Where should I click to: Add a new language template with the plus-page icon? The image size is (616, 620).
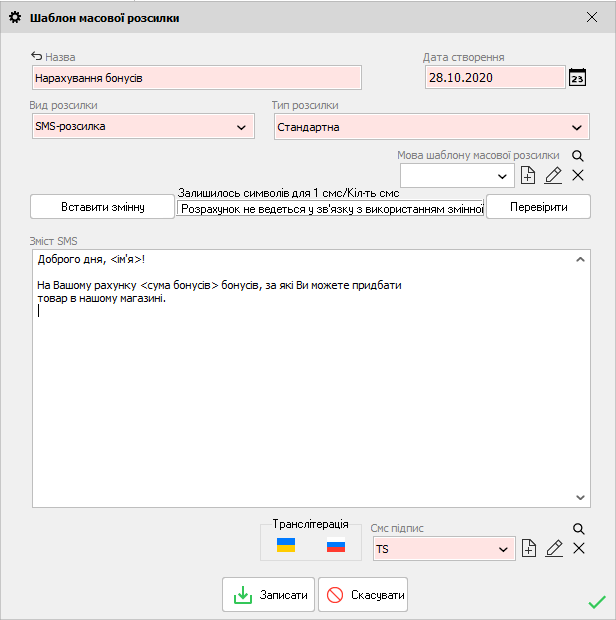click(529, 176)
